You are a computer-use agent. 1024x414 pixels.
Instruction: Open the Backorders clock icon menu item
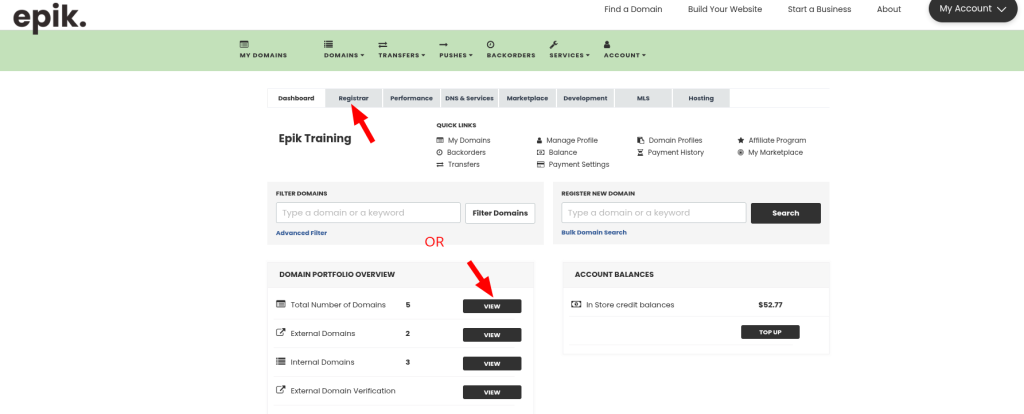click(x=510, y=50)
